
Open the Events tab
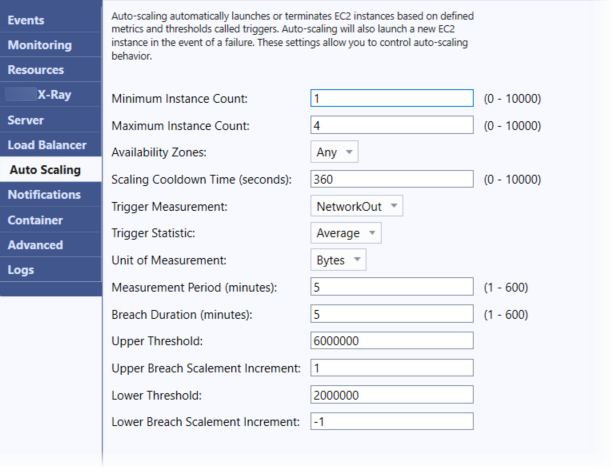pyautogui.click(x=50, y=20)
